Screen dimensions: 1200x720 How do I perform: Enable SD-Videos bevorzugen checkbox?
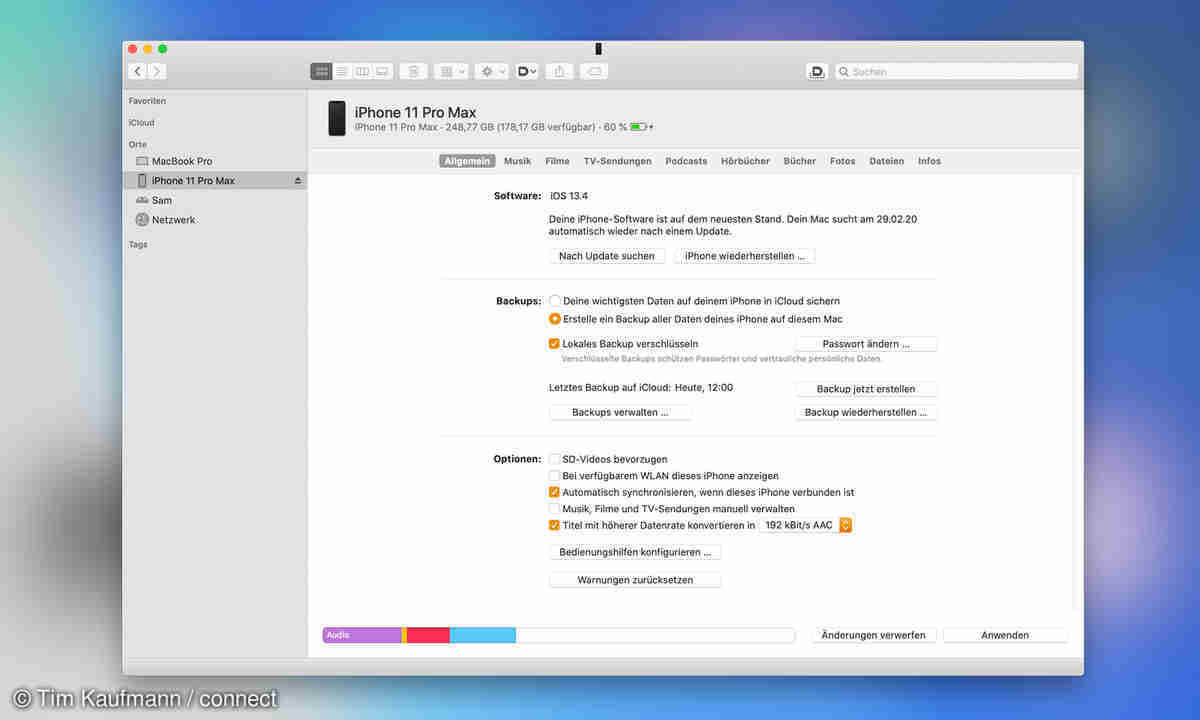click(x=555, y=459)
